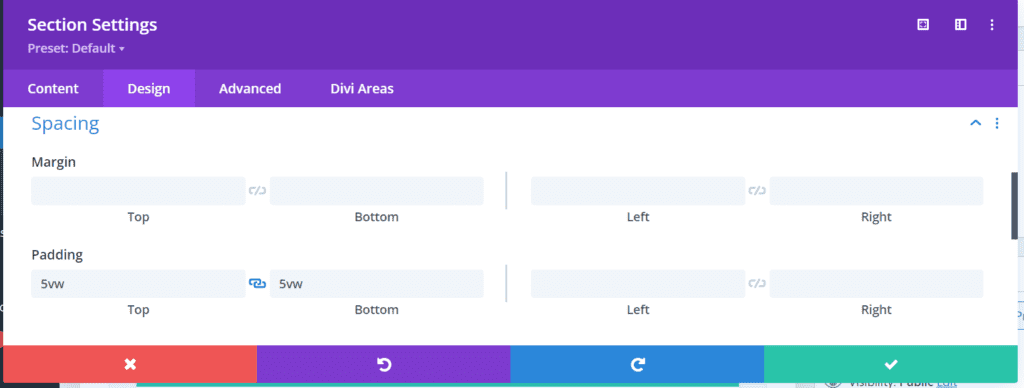This screenshot has height=388, width=1024.
Task: Collapse the Spacing section chevron
Action: point(976,123)
